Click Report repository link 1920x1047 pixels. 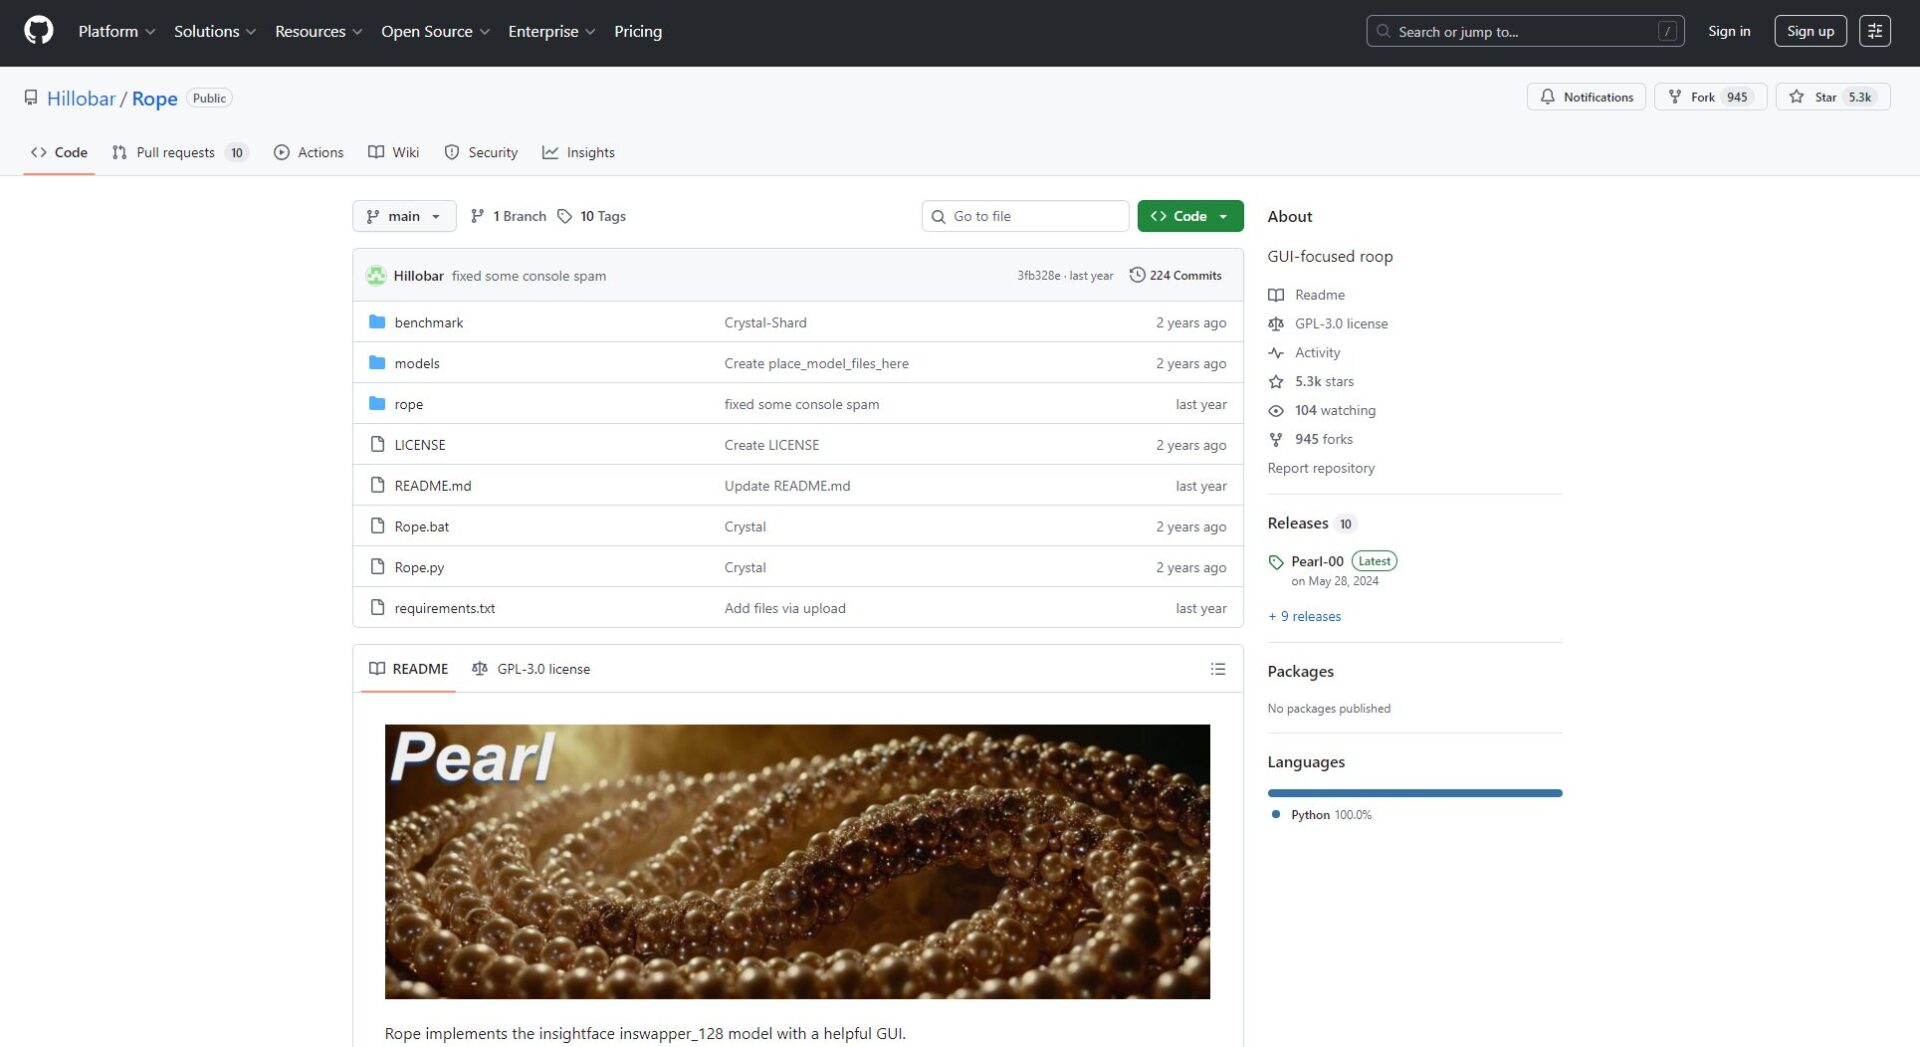pyautogui.click(x=1320, y=468)
